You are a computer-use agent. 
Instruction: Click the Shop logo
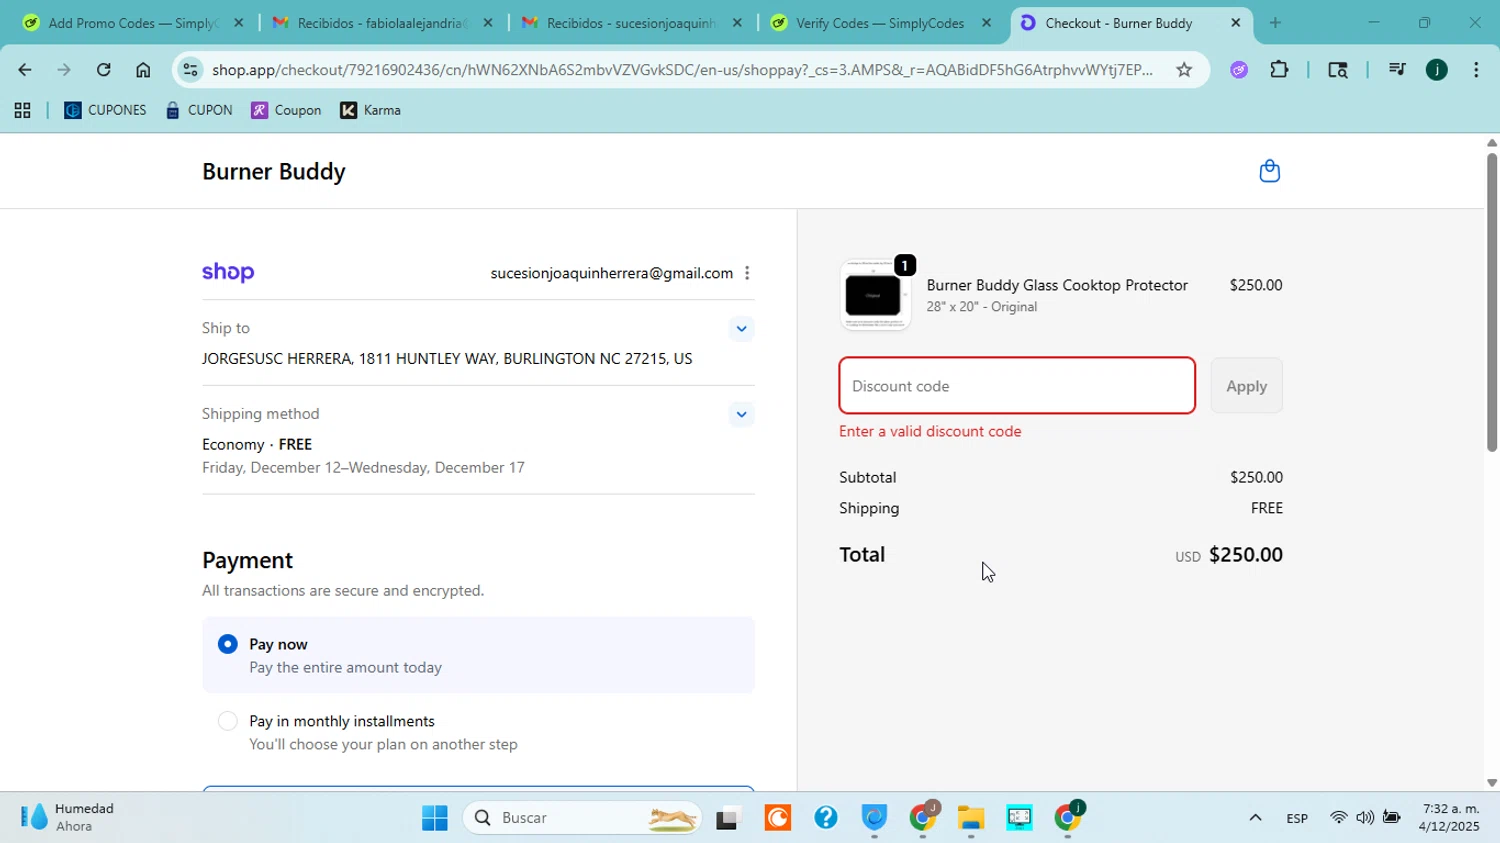click(228, 273)
